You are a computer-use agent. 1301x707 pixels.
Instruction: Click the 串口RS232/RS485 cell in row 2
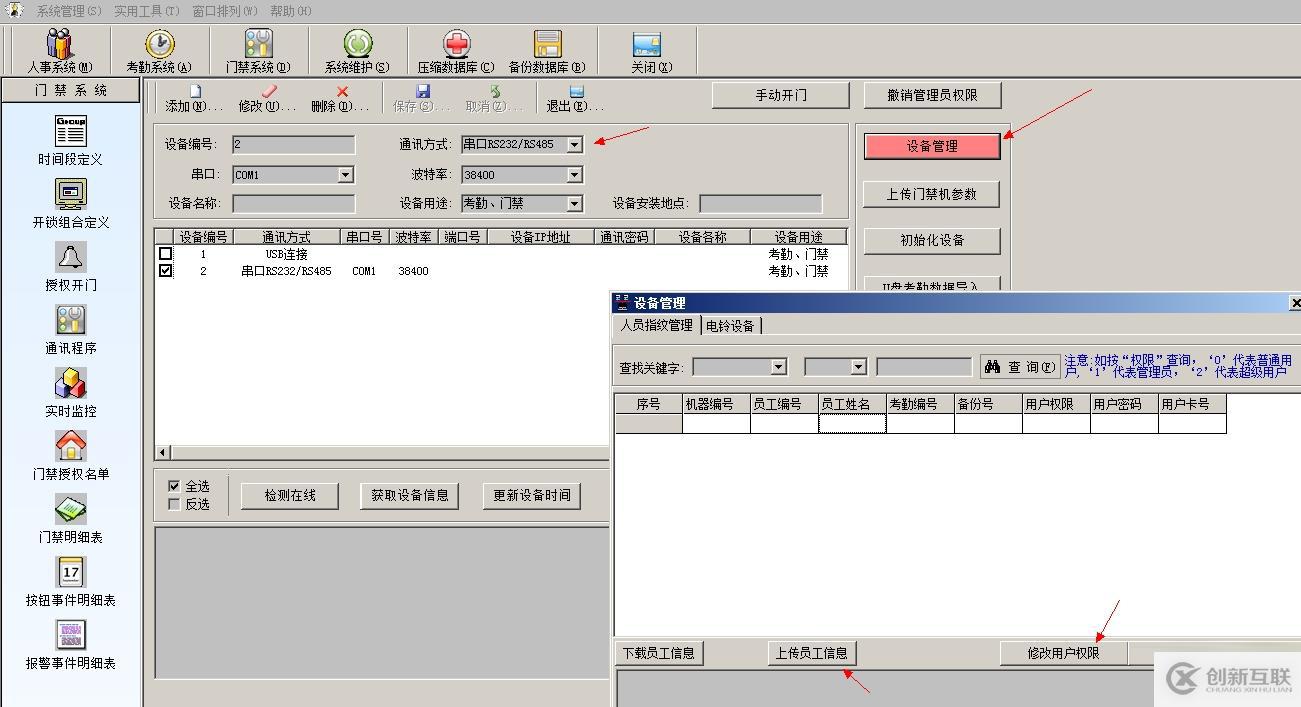point(286,271)
